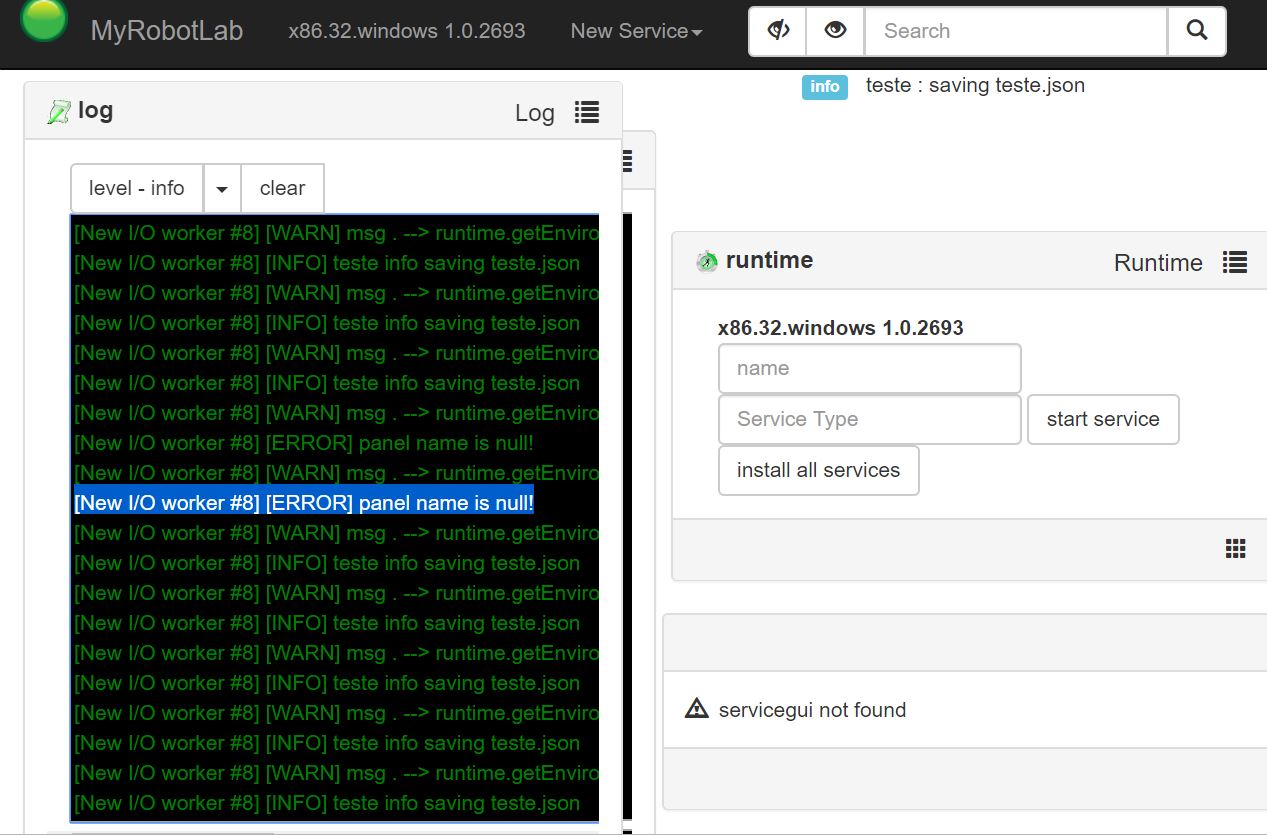Click the log panel service icon
1267x835 pixels.
pyautogui.click(x=59, y=112)
